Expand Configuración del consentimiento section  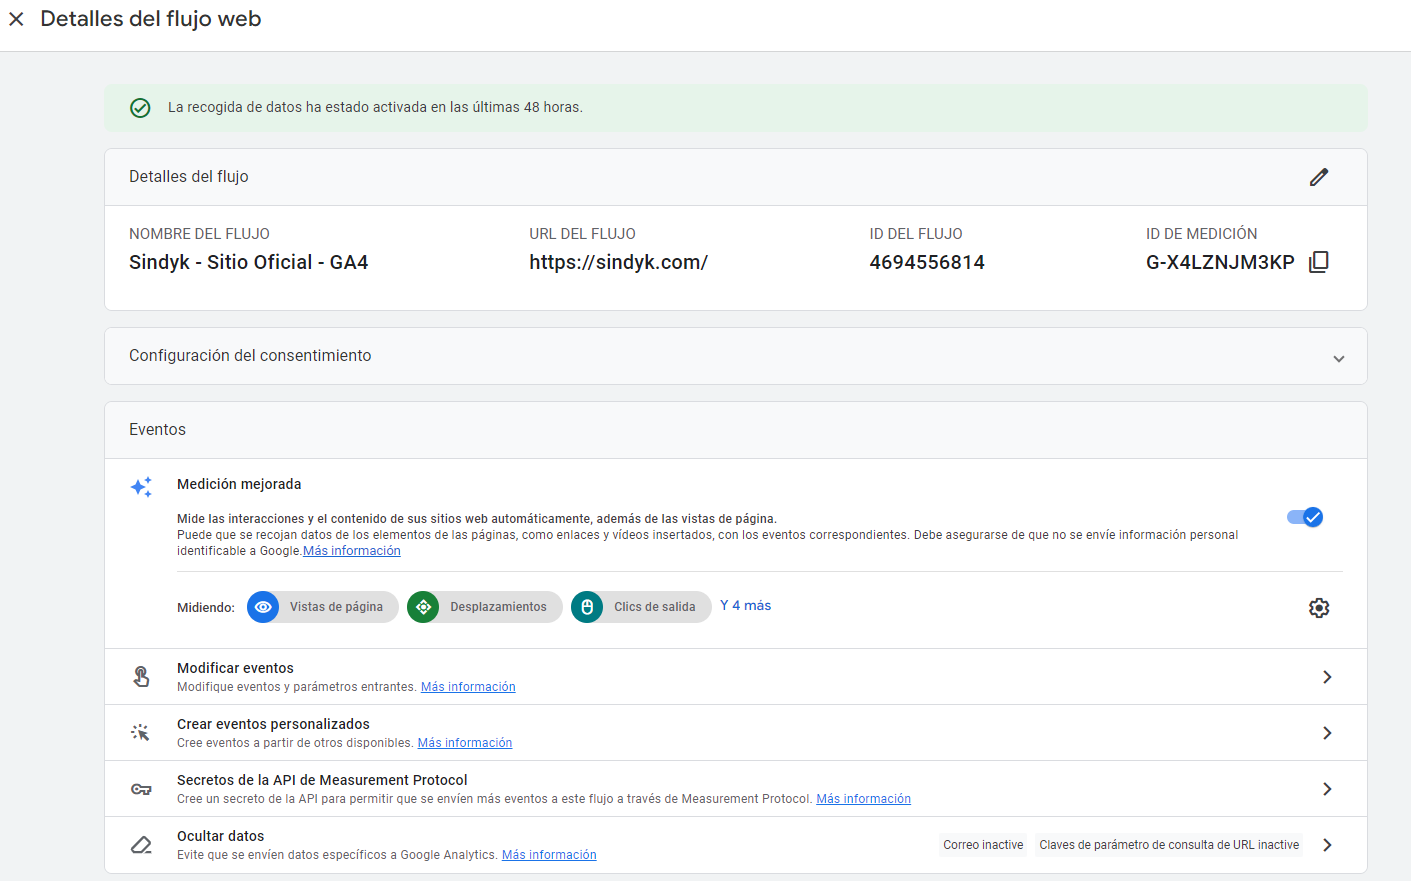coord(1338,358)
